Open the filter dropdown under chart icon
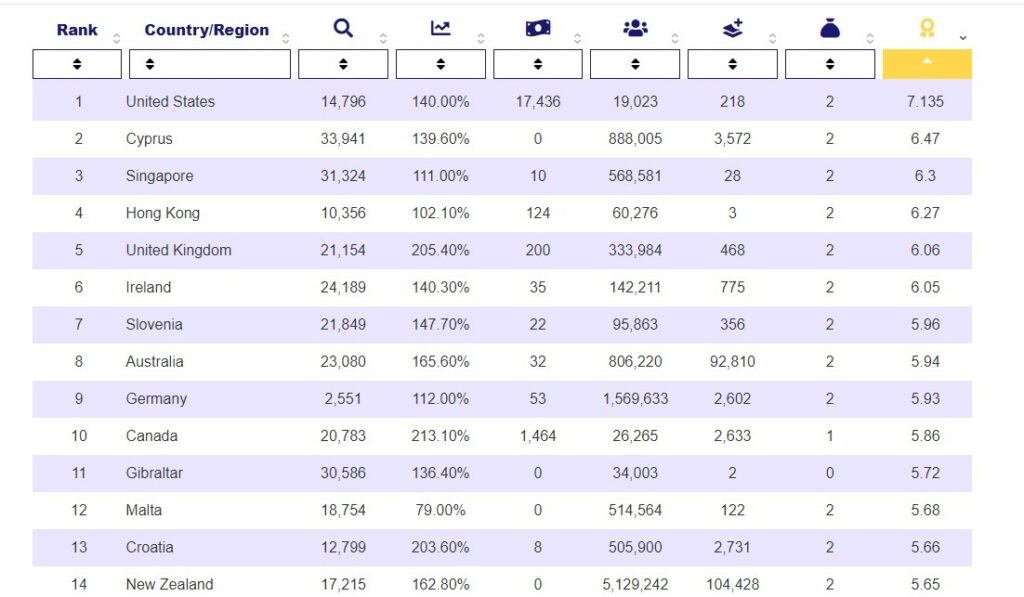1024x597 pixels. [441, 64]
